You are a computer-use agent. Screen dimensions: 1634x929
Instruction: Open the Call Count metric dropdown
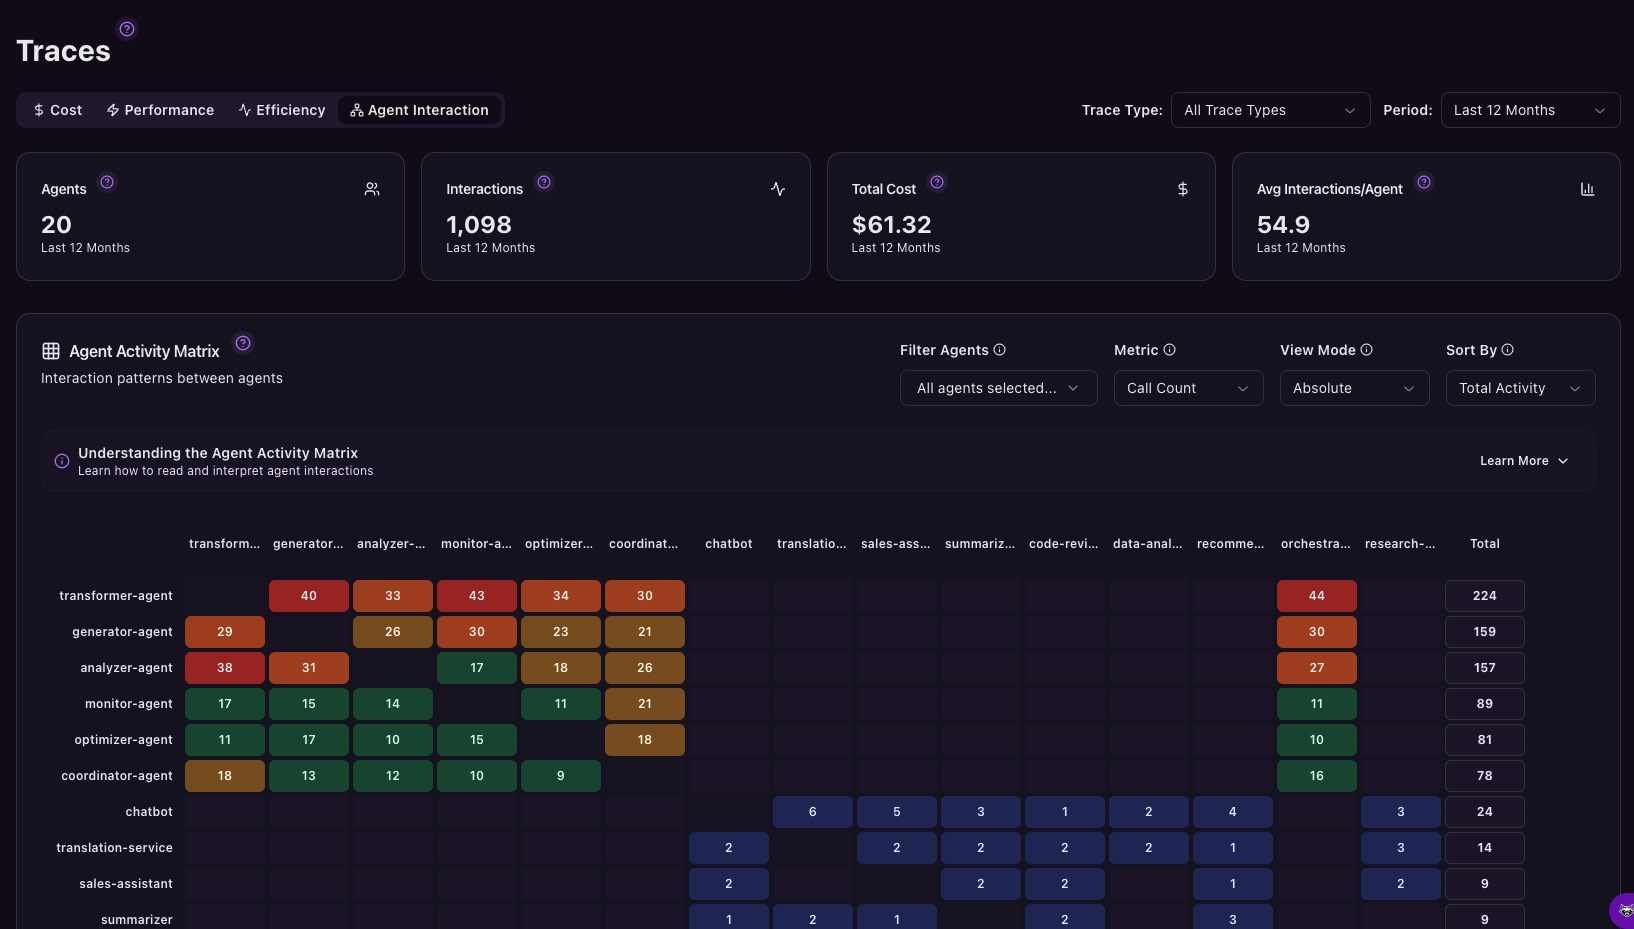[x=1188, y=388]
